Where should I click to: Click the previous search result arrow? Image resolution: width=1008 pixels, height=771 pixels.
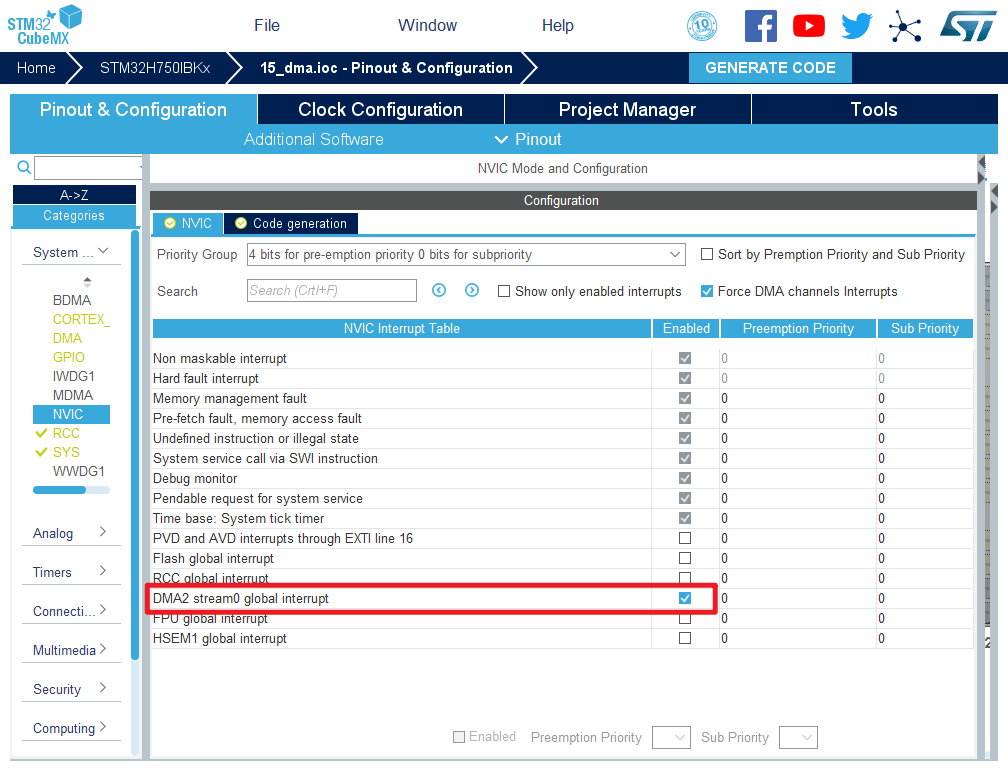(x=439, y=291)
